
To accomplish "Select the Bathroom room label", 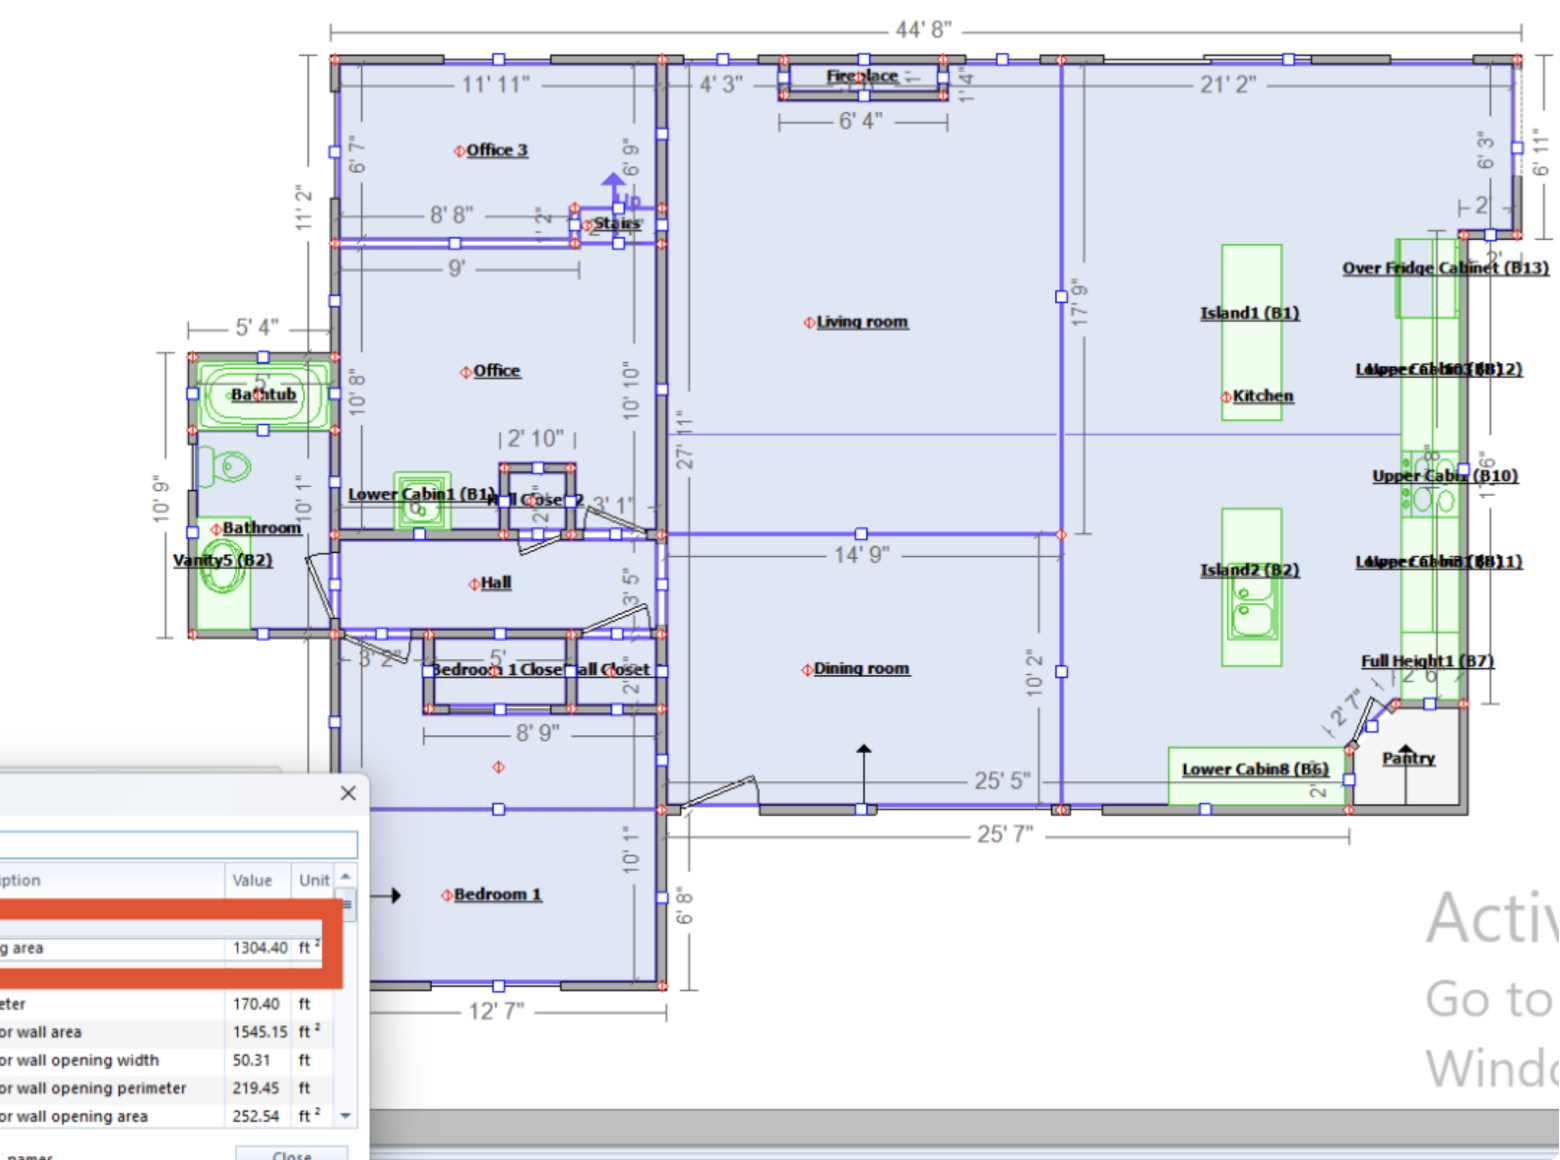I will (262, 528).
